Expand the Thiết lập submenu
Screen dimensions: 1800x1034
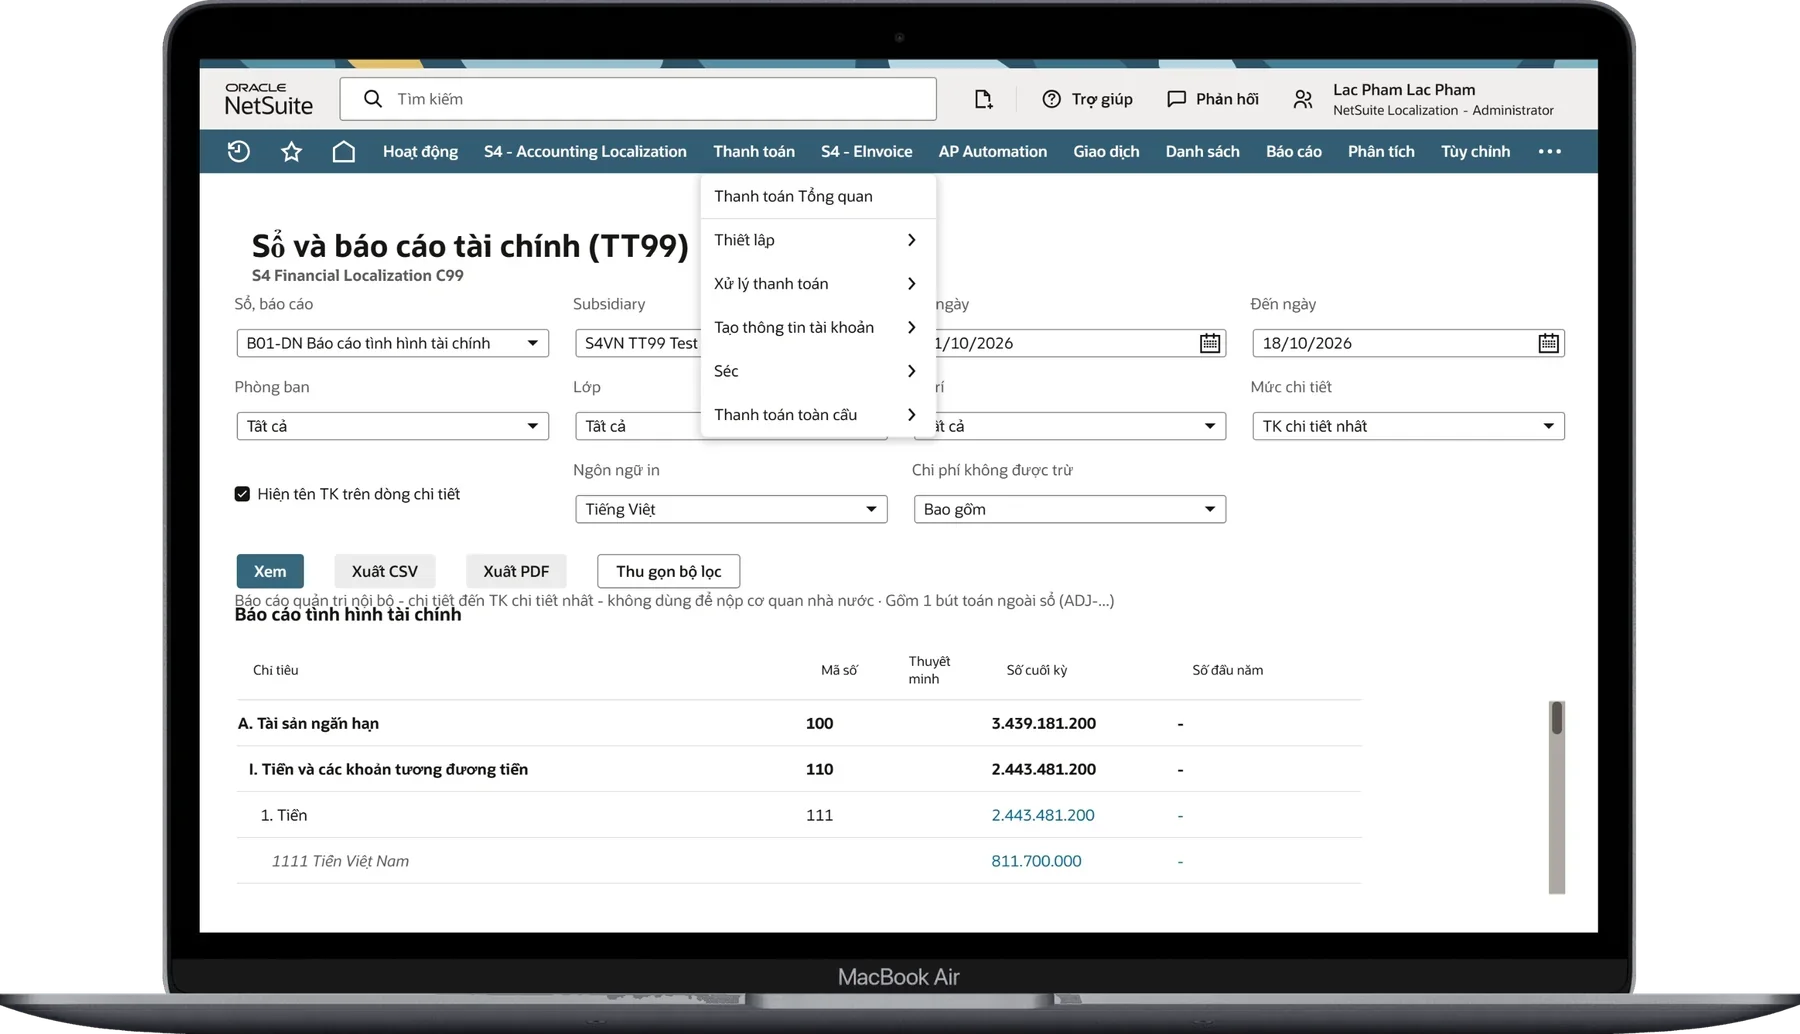[817, 240]
